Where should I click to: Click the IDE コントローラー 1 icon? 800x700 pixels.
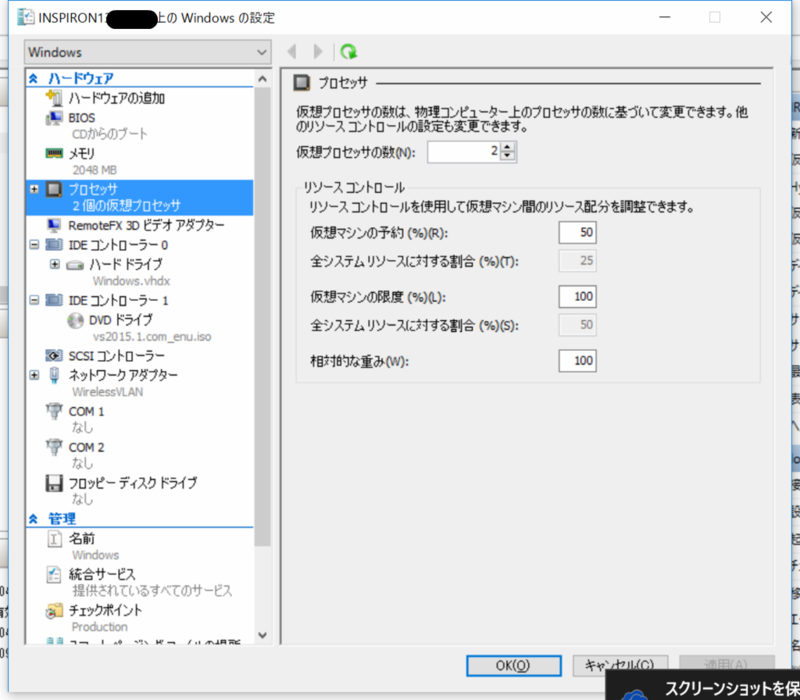tap(54, 300)
